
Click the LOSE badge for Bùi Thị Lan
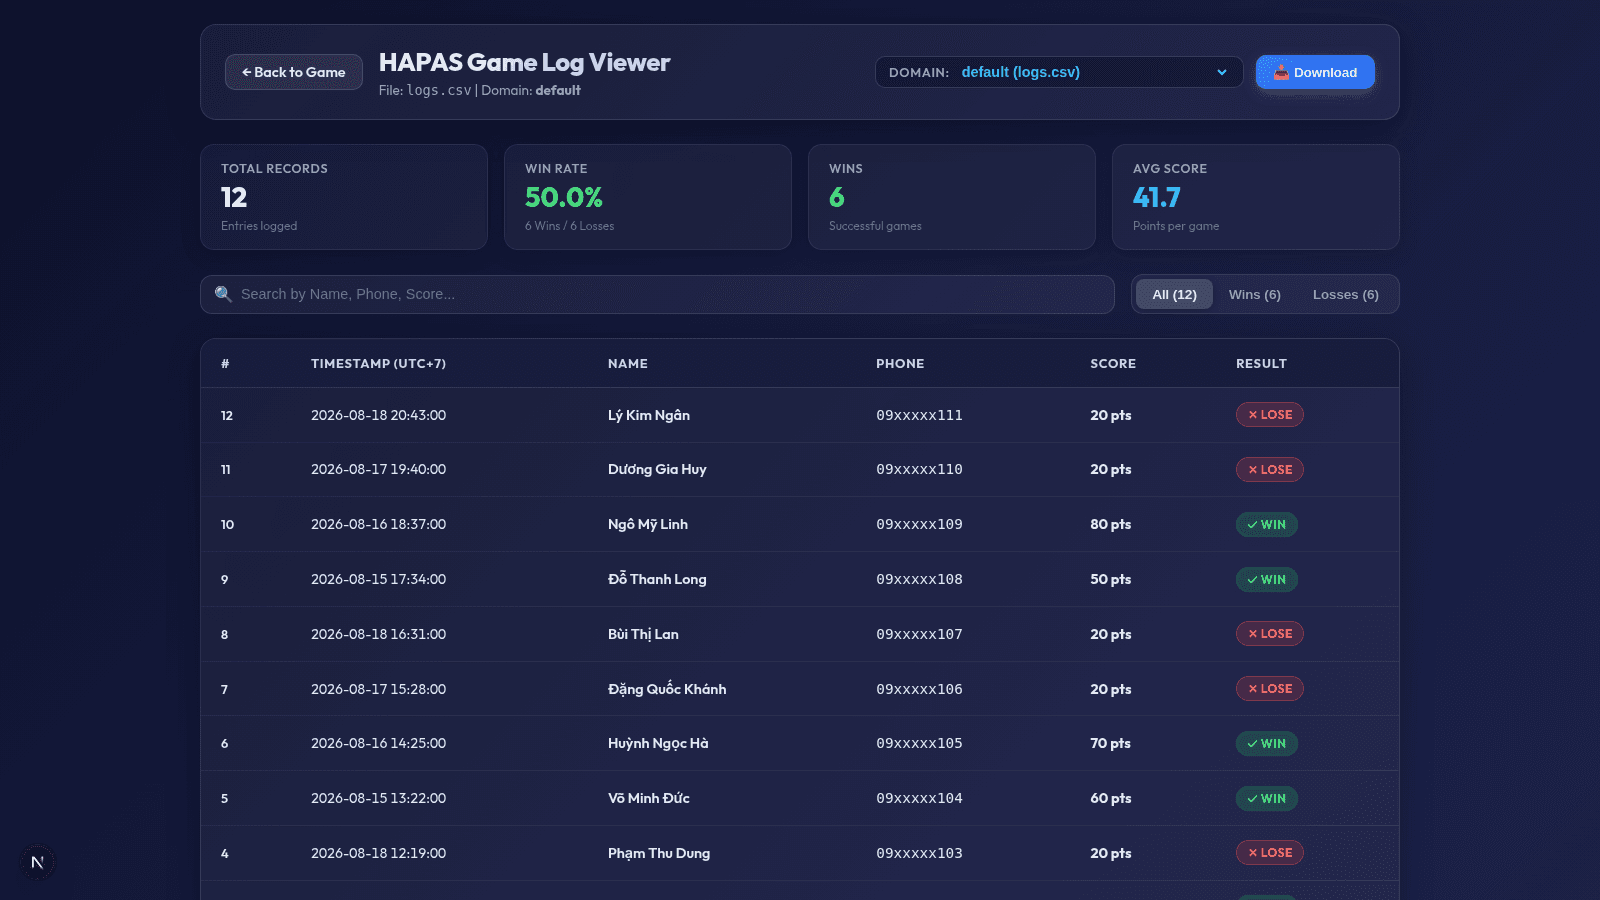point(1269,634)
